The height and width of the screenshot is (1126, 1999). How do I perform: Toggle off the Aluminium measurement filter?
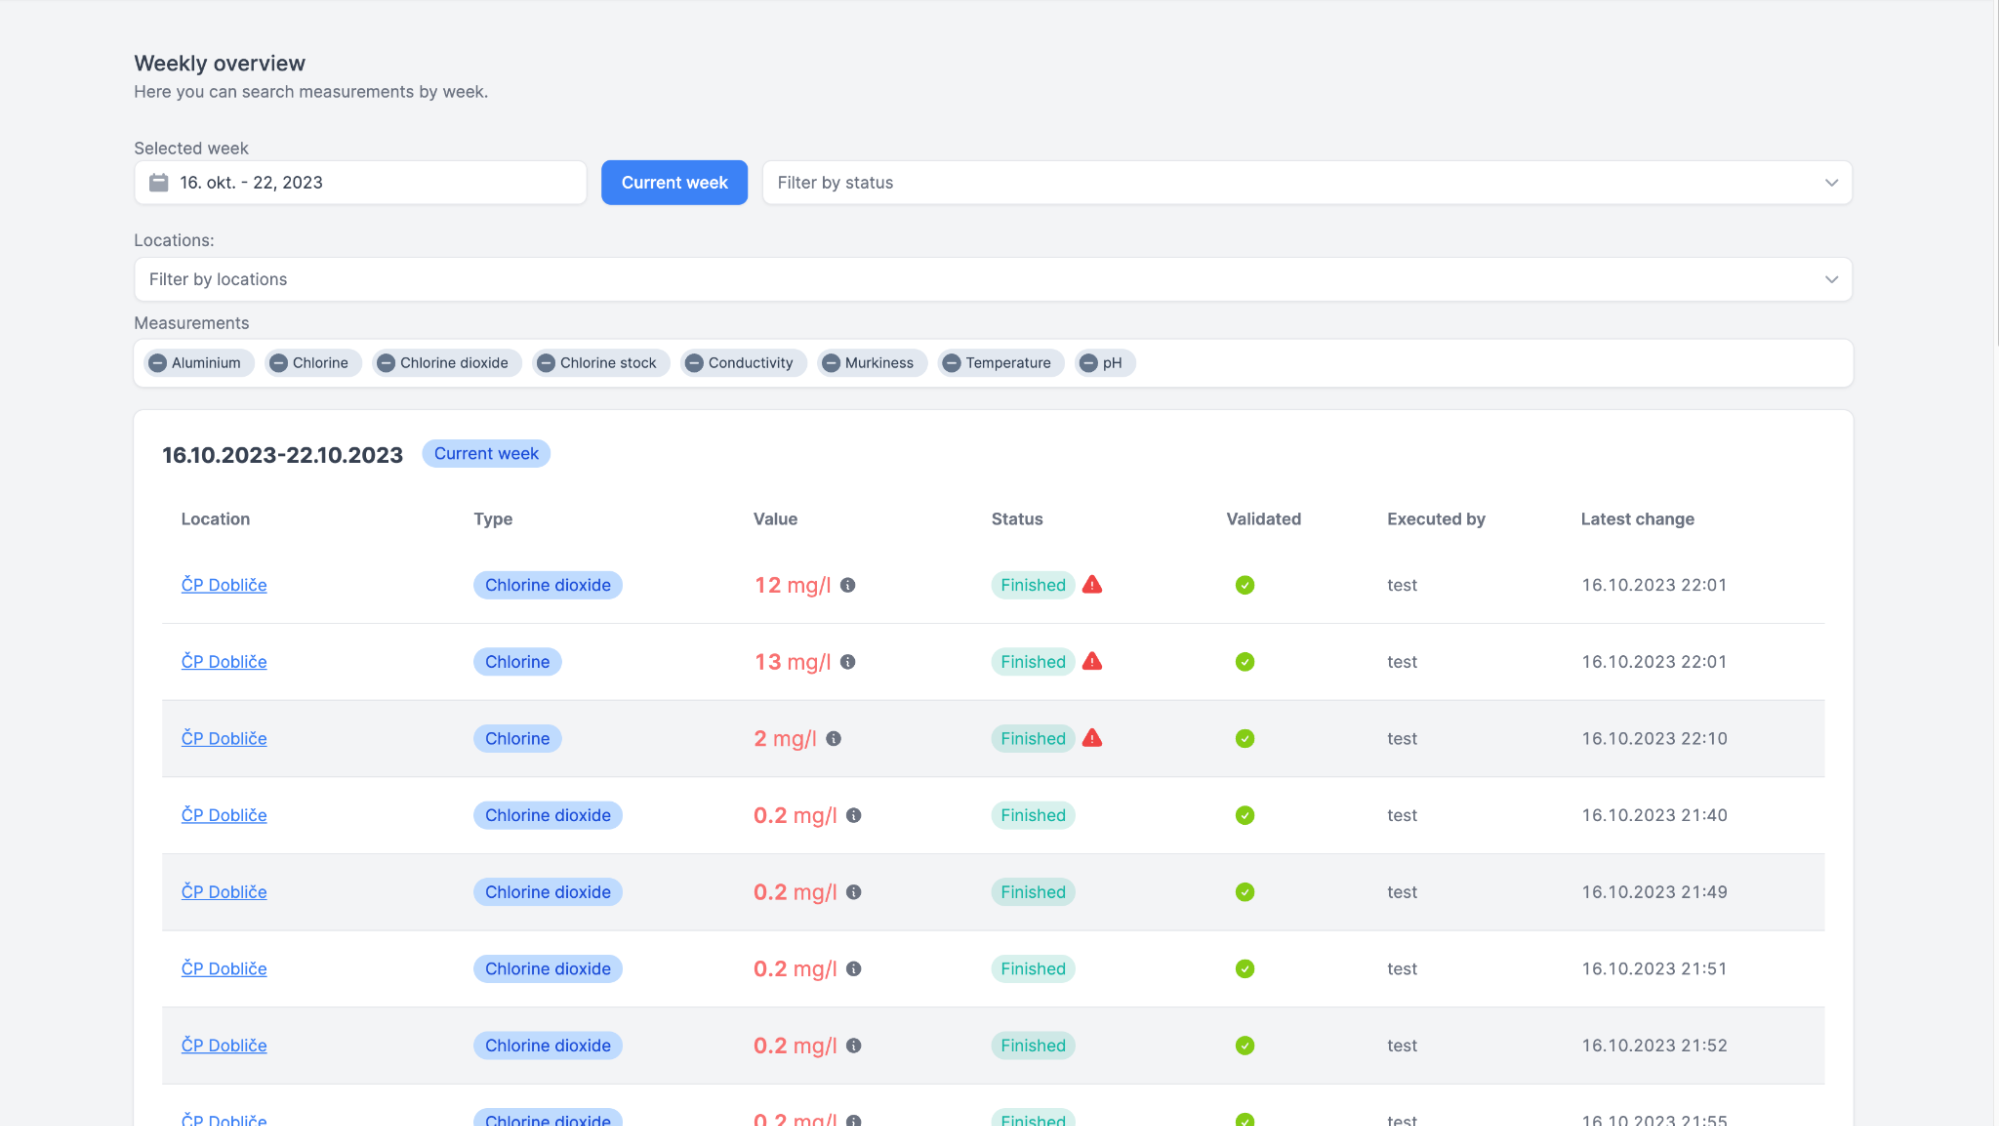pyautogui.click(x=157, y=363)
